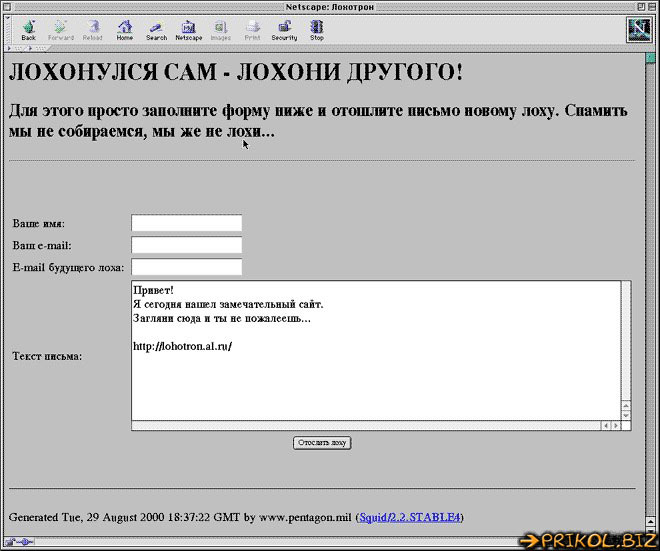Collapse the toolbar using its left-edge handle
This screenshot has height=551, width=660.
[4, 30]
